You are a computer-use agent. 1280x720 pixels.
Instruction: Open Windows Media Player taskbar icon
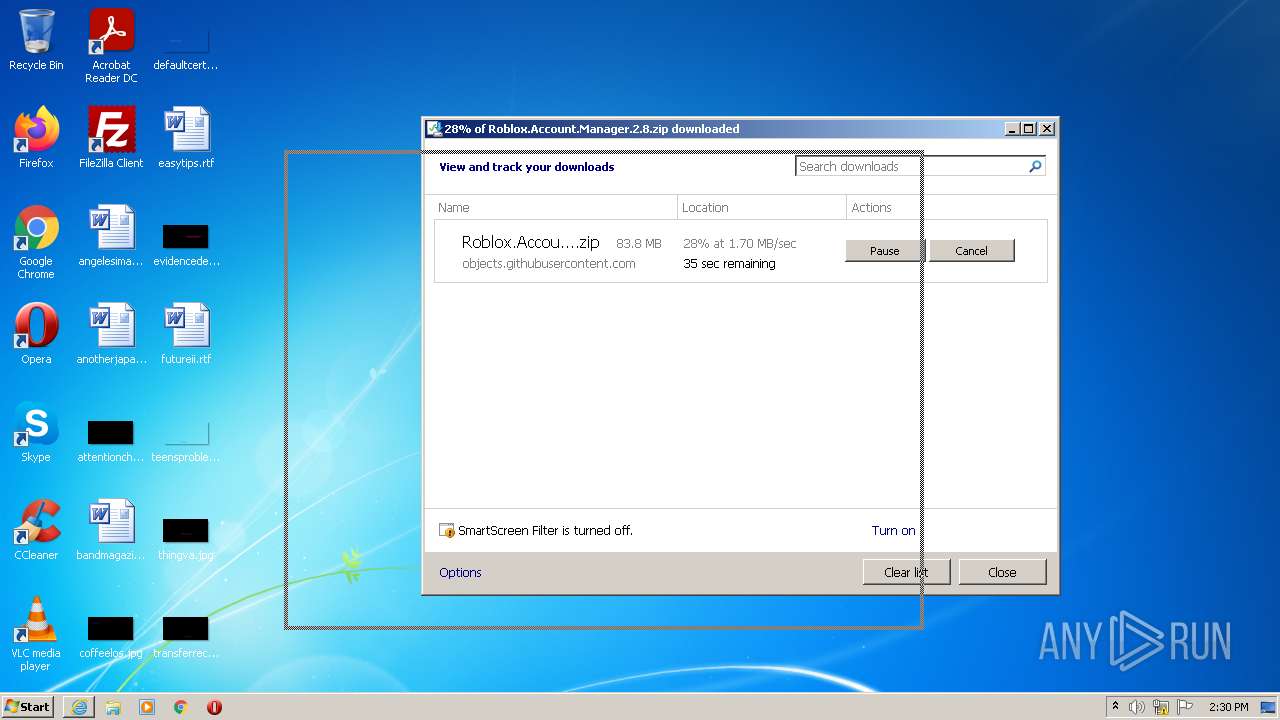click(x=147, y=707)
